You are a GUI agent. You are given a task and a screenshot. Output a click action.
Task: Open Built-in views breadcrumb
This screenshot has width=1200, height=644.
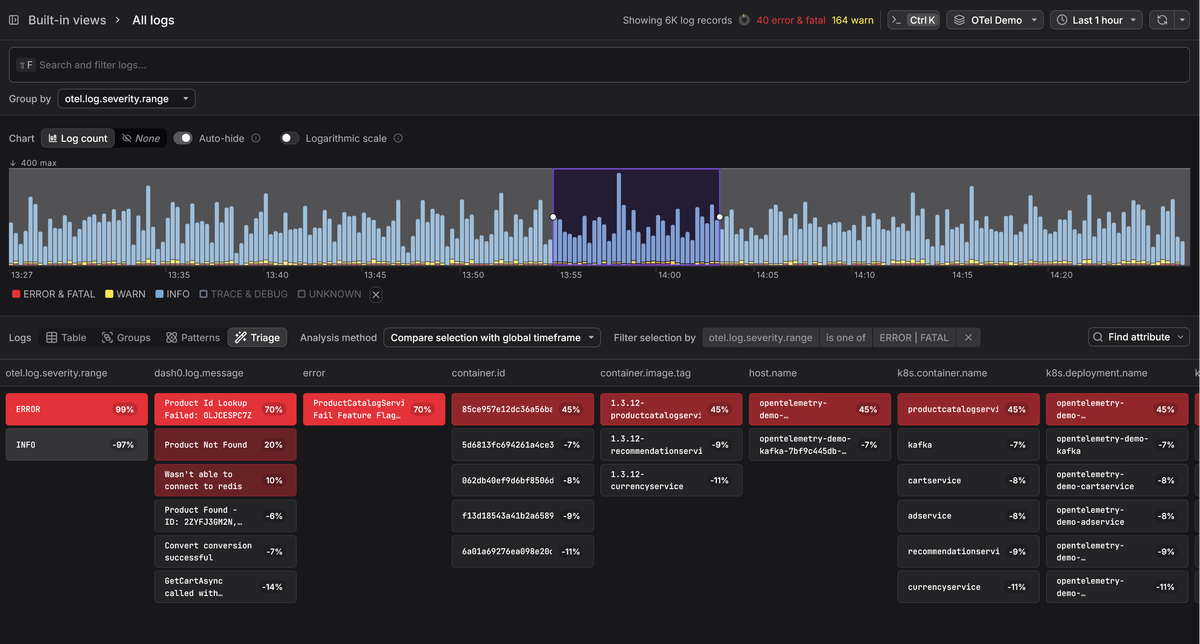[67, 20]
